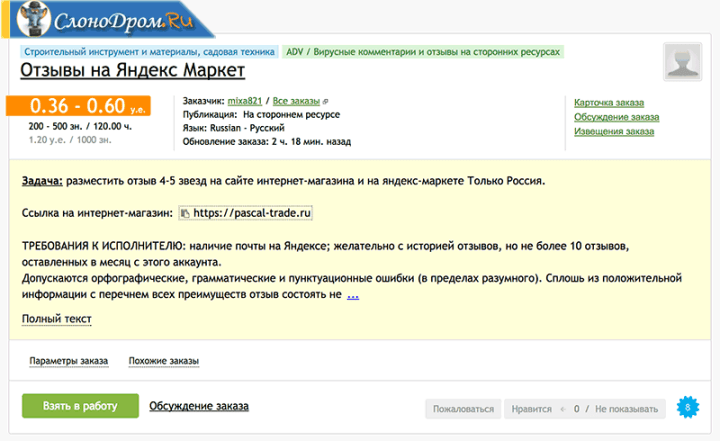Switch to Похожие заказы tab
This screenshot has width=720, height=441.
point(163,361)
